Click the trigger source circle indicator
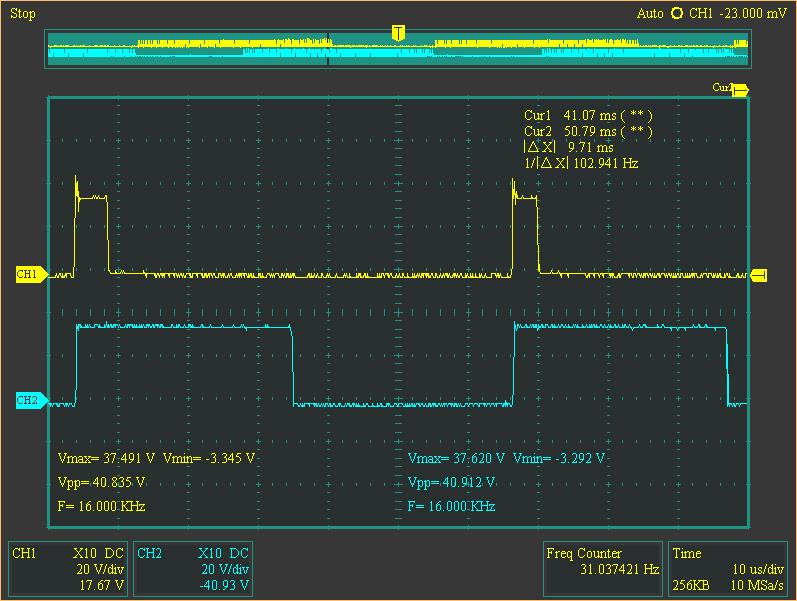Image resolution: width=797 pixels, height=601 pixels. pos(677,13)
